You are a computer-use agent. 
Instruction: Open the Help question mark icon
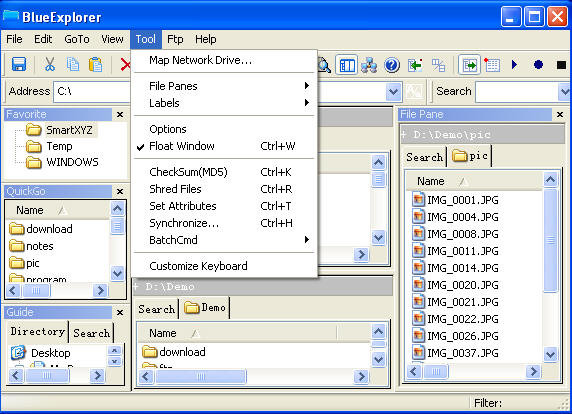[392, 65]
